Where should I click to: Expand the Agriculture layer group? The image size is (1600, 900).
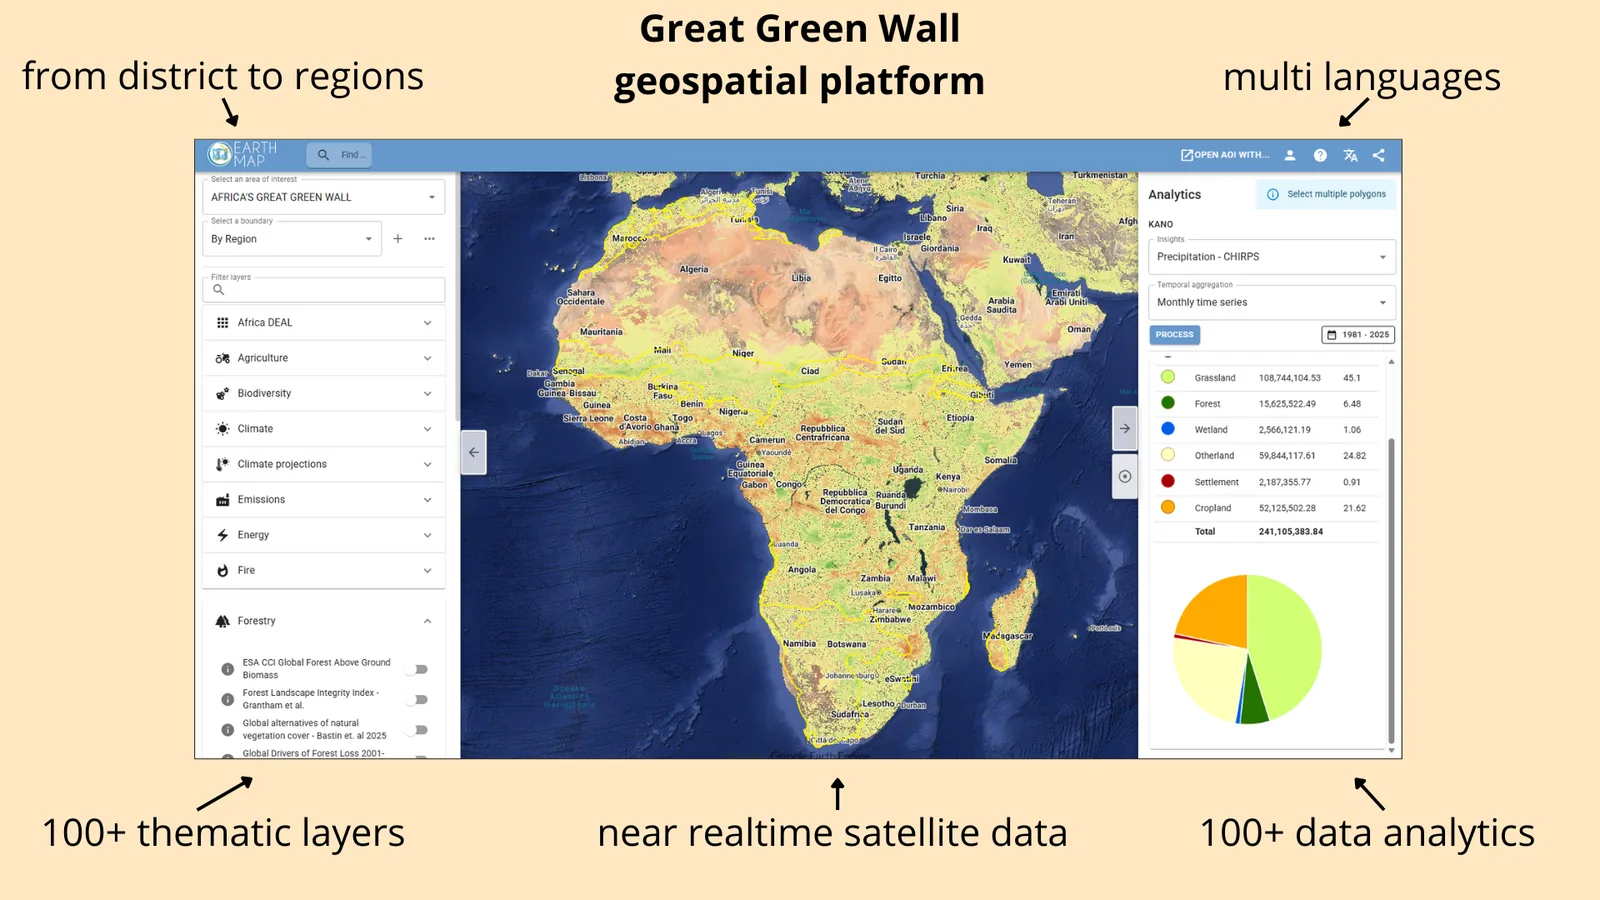pyautogui.click(x=325, y=358)
